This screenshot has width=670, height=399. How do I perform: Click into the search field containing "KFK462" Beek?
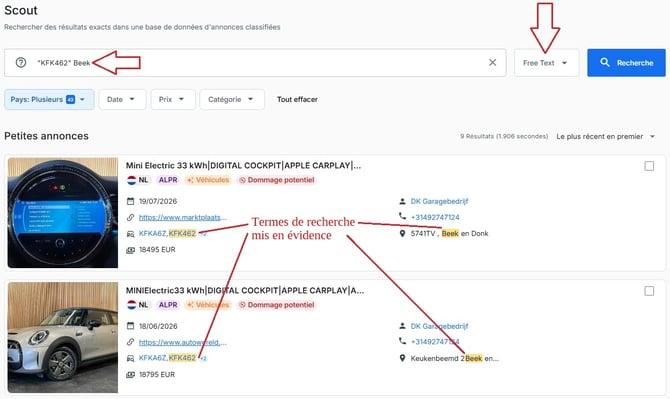255,63
